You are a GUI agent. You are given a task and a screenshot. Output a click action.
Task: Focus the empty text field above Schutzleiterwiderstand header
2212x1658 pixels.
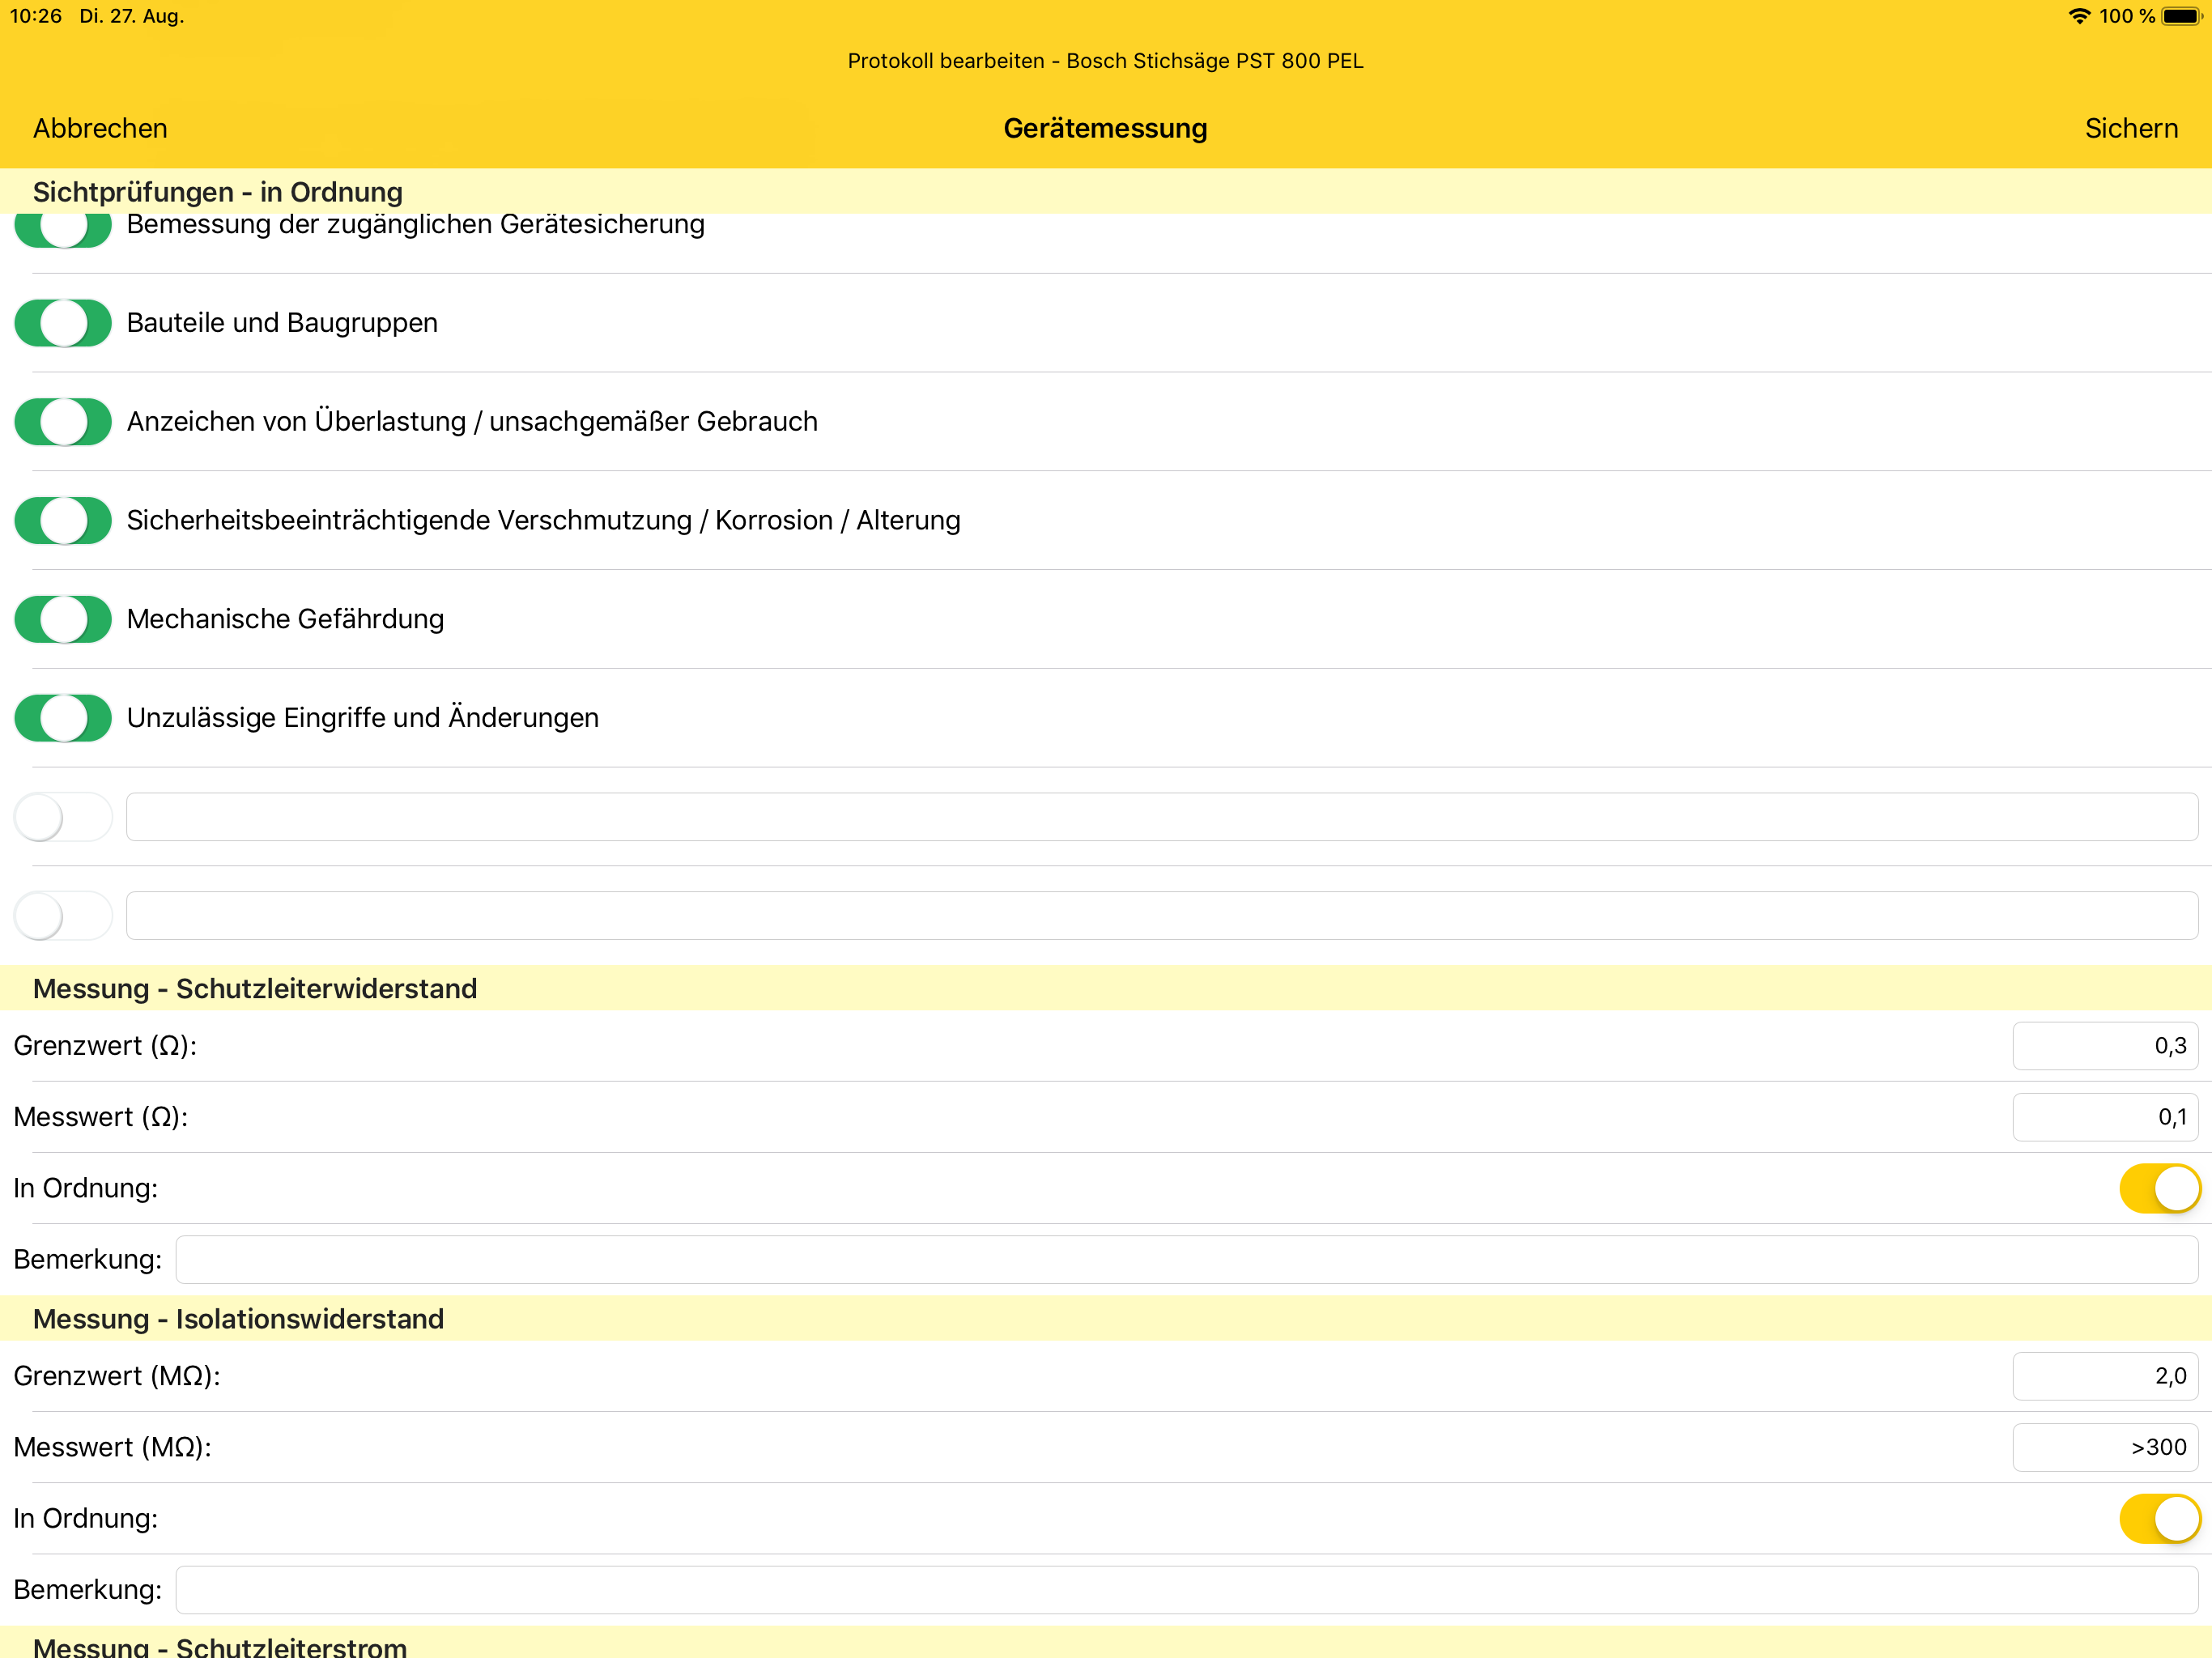tap(1162, 916)
